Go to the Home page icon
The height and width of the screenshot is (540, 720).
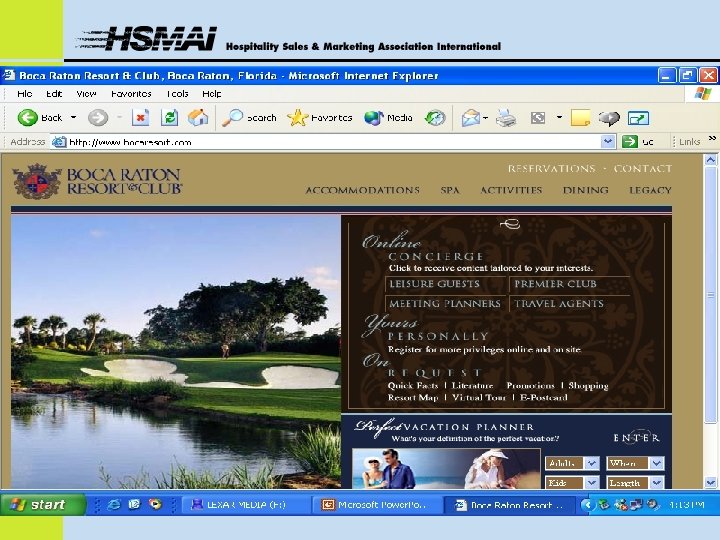click(x=198, y=118)
